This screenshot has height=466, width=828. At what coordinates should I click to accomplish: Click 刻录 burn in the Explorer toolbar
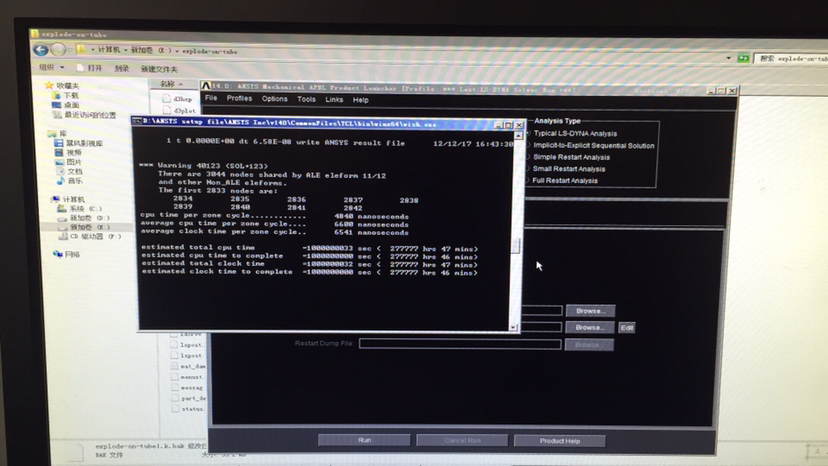(122, 68)
